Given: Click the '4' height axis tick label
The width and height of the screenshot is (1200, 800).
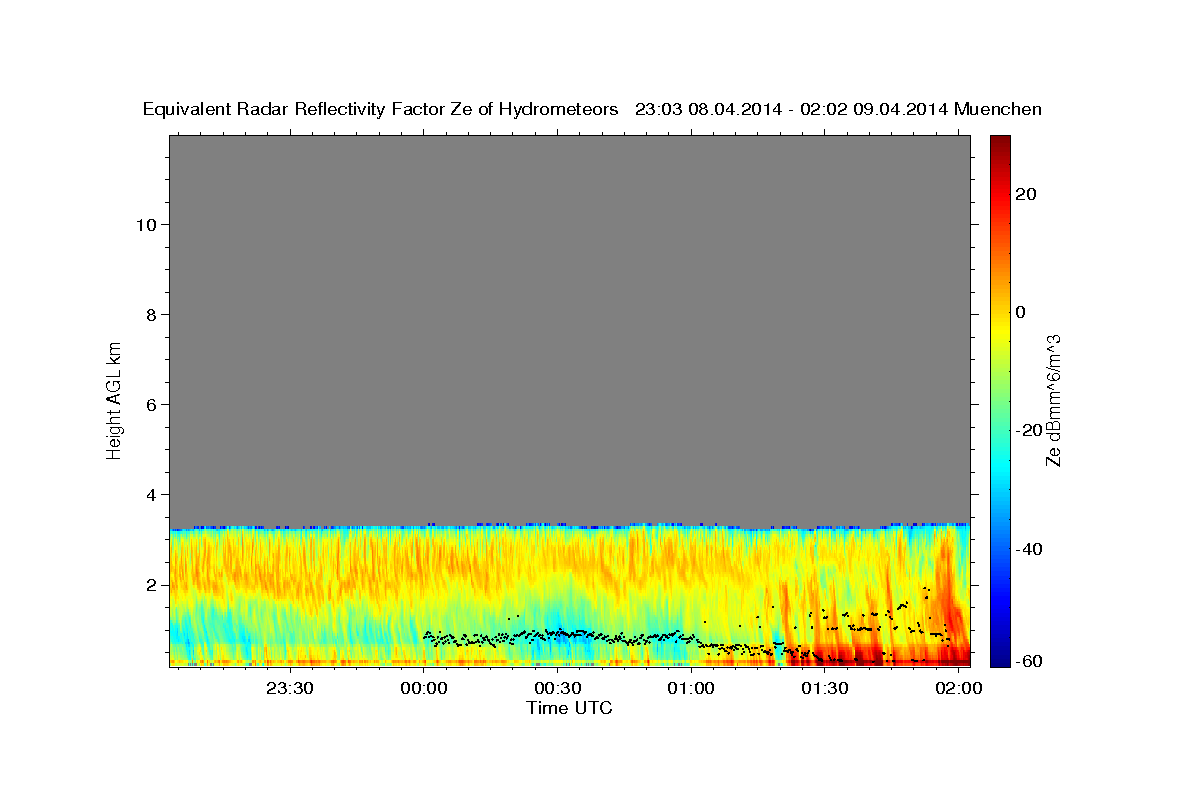Looking at the screenshot, I should click(150, 494).
